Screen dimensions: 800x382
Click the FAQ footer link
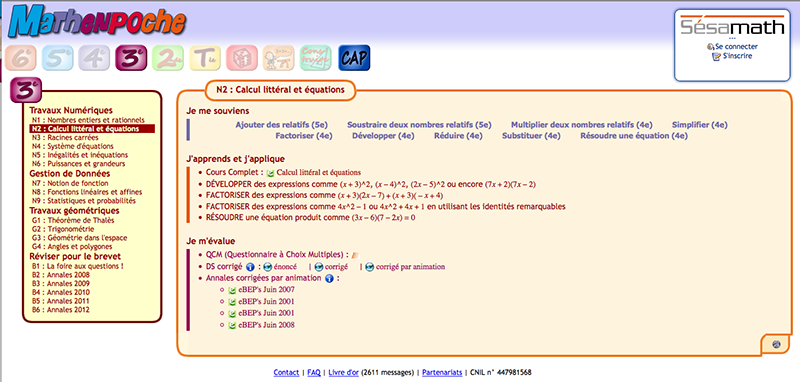314,372
